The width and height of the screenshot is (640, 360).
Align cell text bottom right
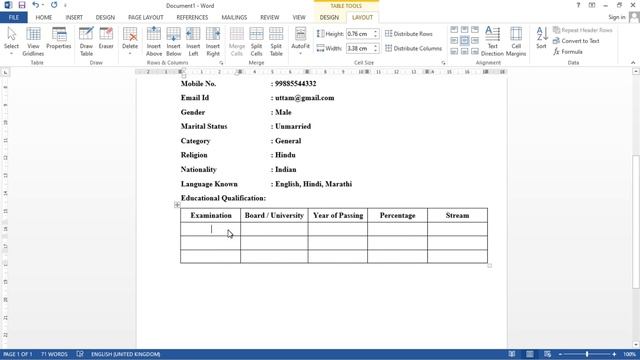pos(475,51)
